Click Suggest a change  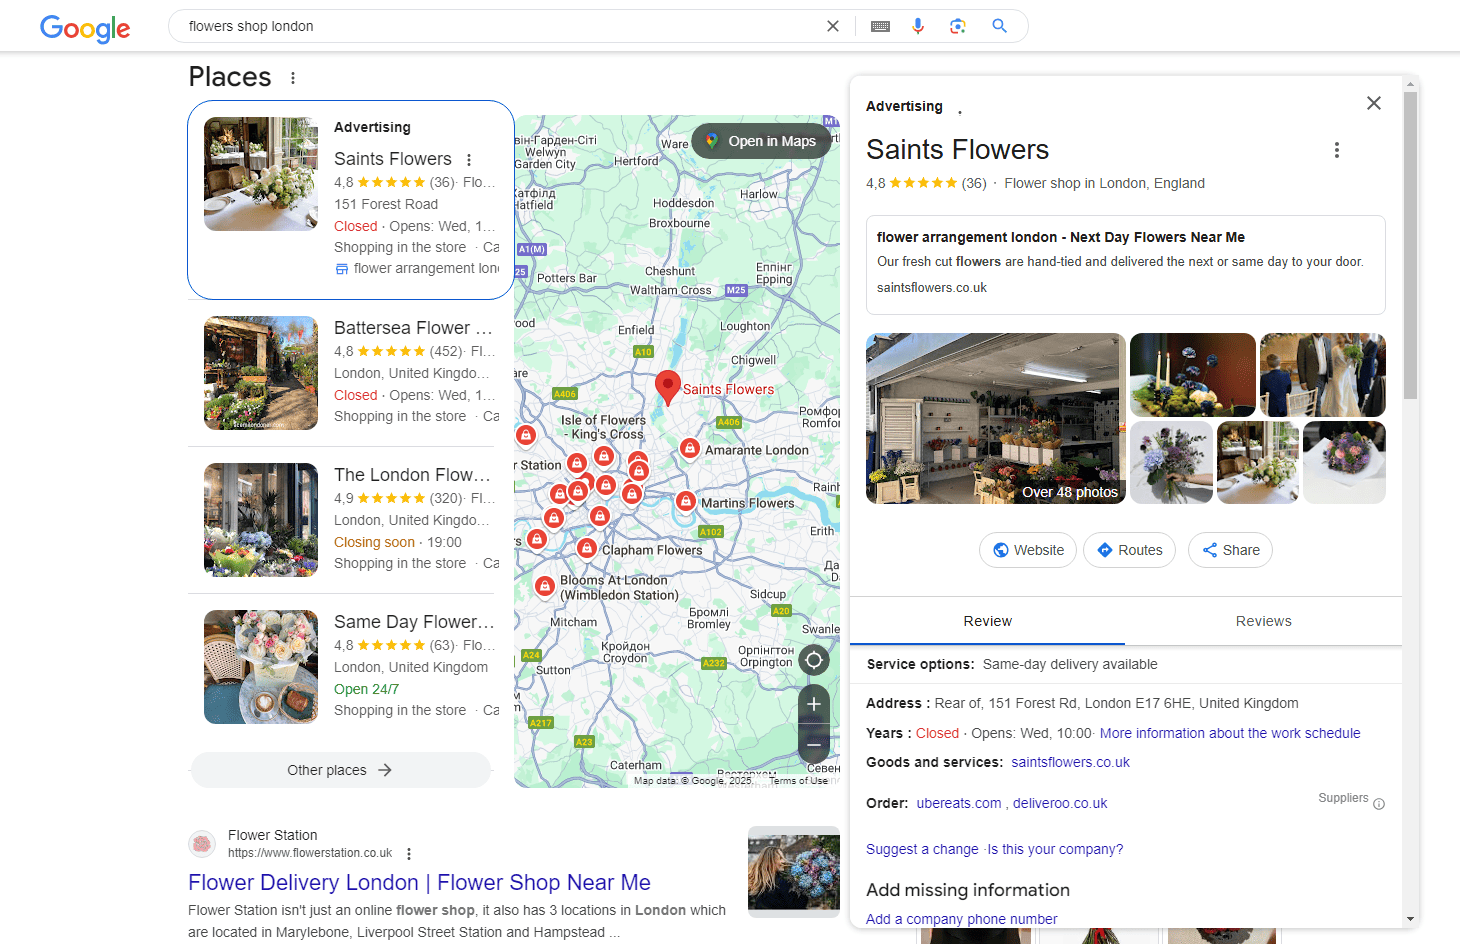click(922, 849)
